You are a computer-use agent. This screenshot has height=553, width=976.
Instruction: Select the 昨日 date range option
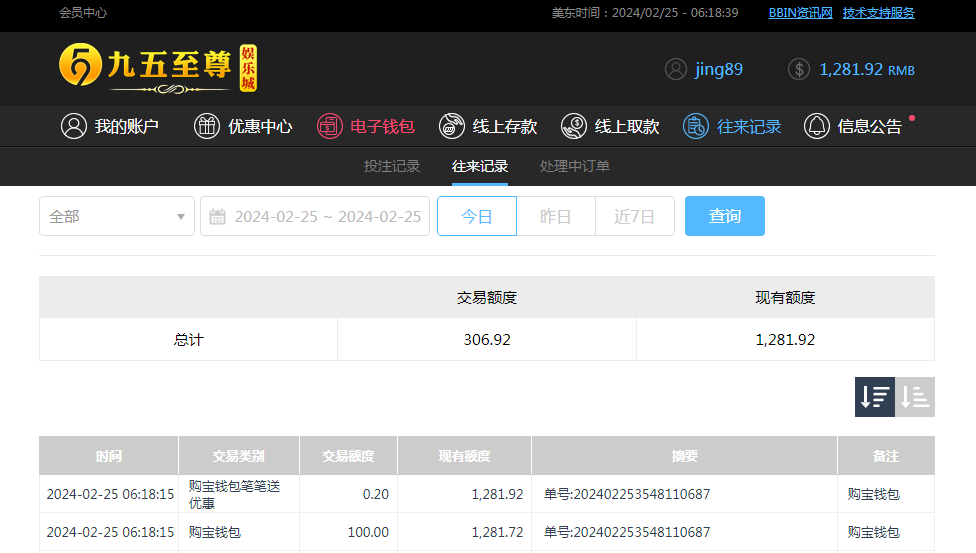(x=556, y=216)
